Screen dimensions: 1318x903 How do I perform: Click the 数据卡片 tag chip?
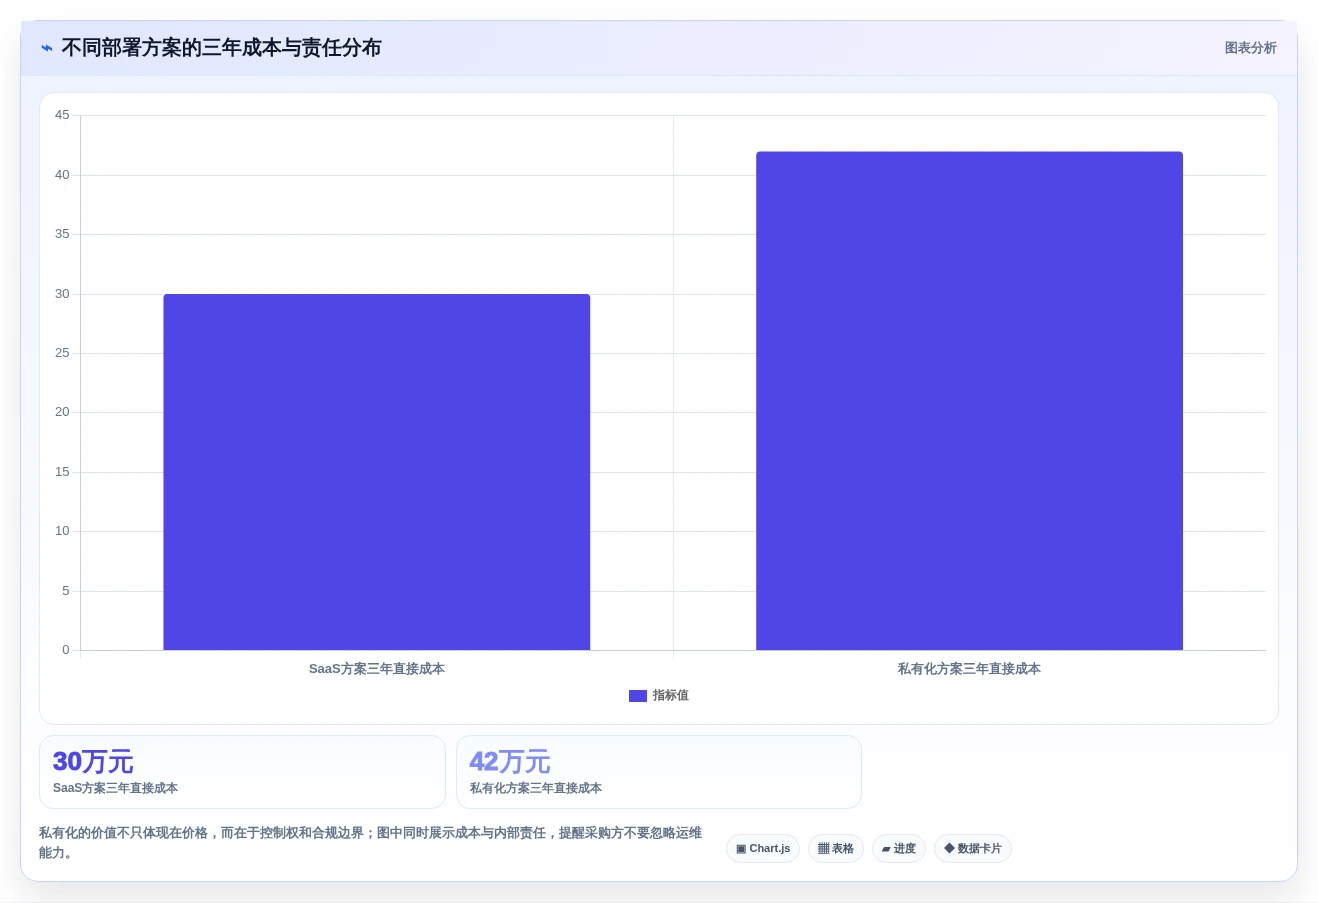973,848
